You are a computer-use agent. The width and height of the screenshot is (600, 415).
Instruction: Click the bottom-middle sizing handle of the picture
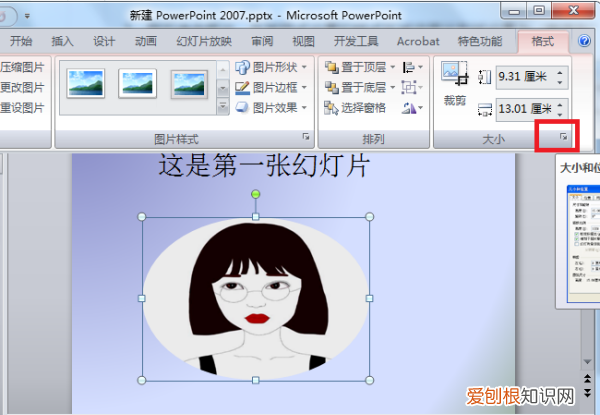tap(256, 380)
